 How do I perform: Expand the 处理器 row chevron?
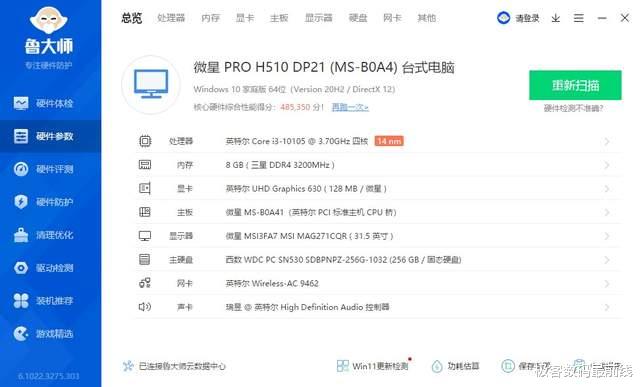coord(607,141)
